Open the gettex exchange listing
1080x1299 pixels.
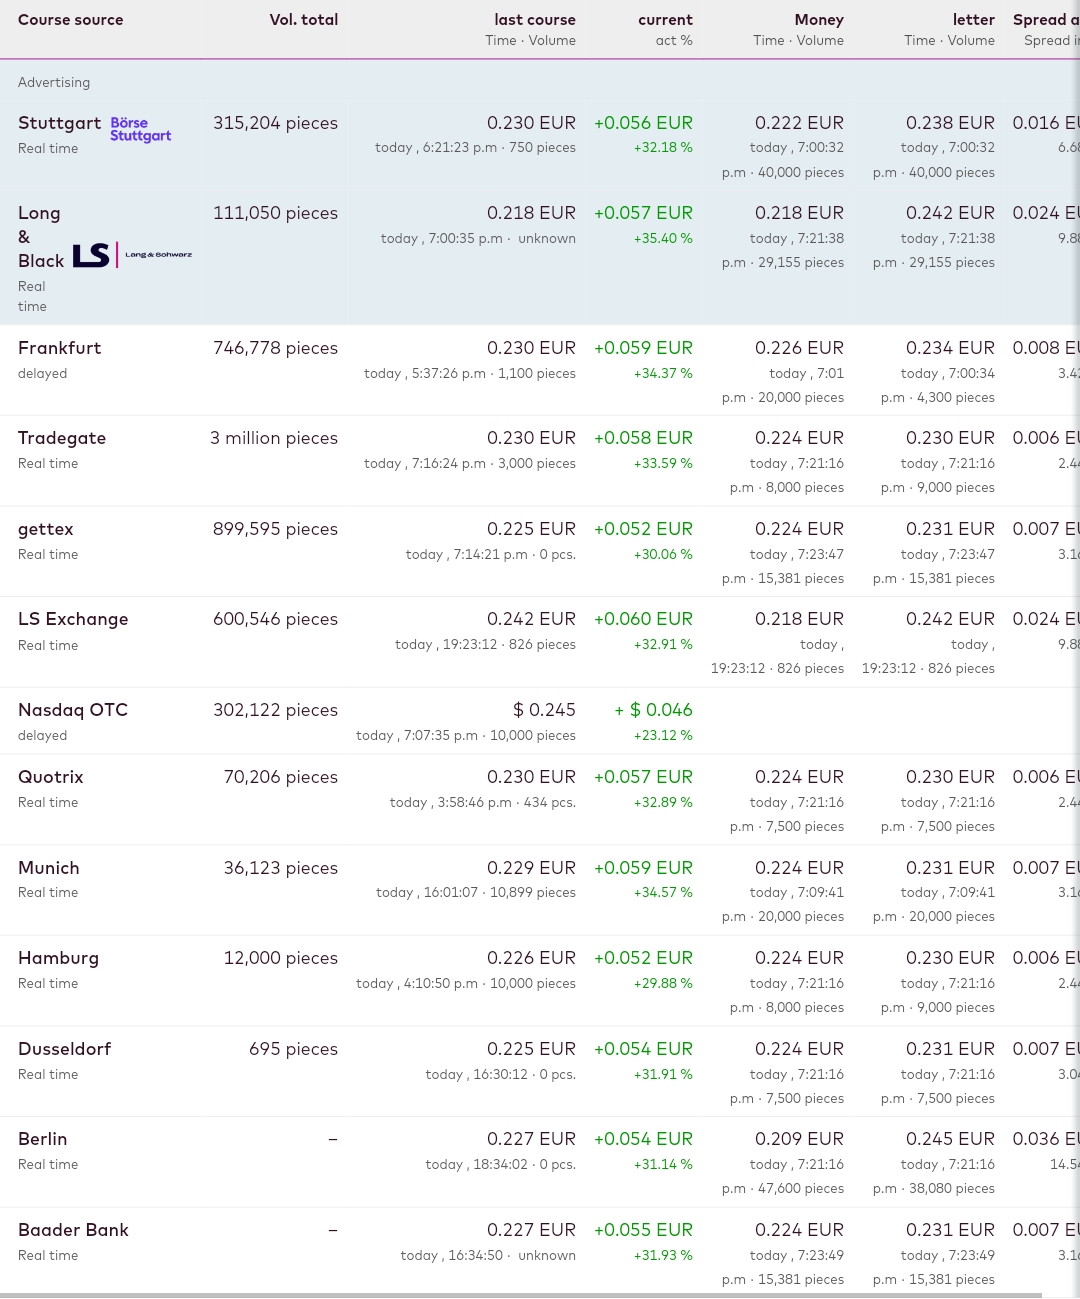coord(46,529)
